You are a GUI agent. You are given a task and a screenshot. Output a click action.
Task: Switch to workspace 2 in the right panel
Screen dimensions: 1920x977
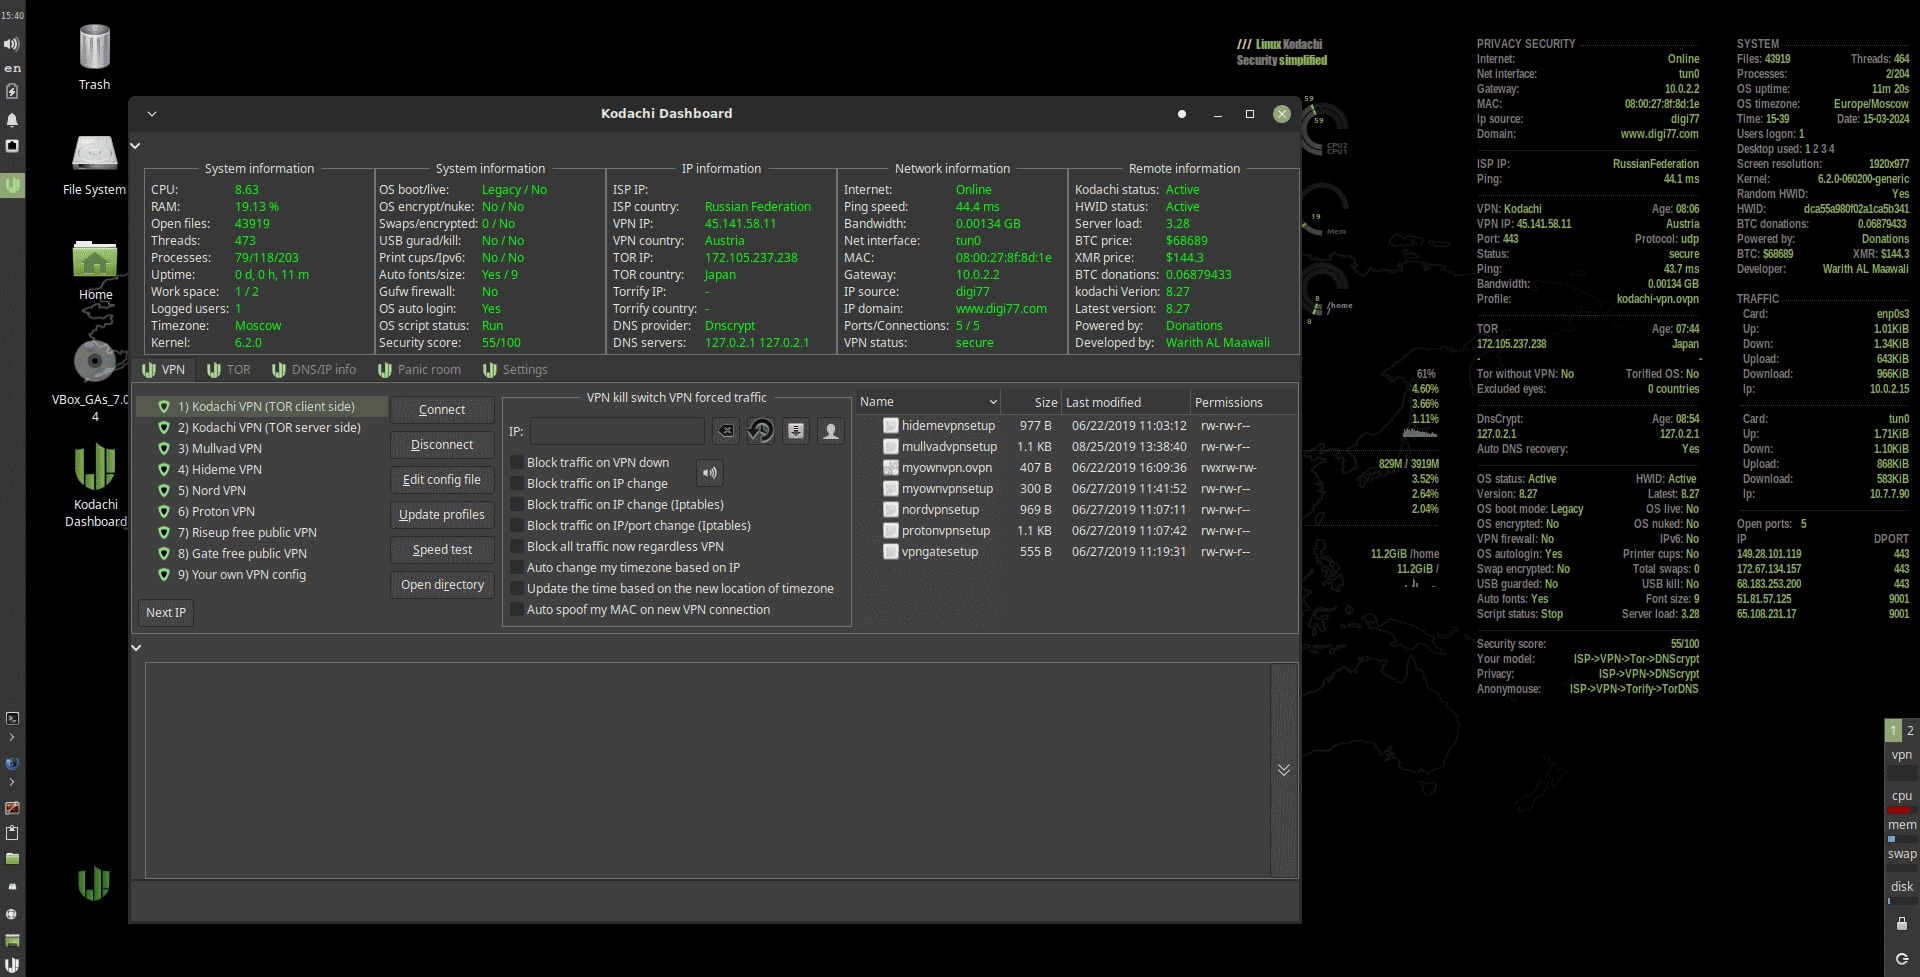tap(1910, 731)
